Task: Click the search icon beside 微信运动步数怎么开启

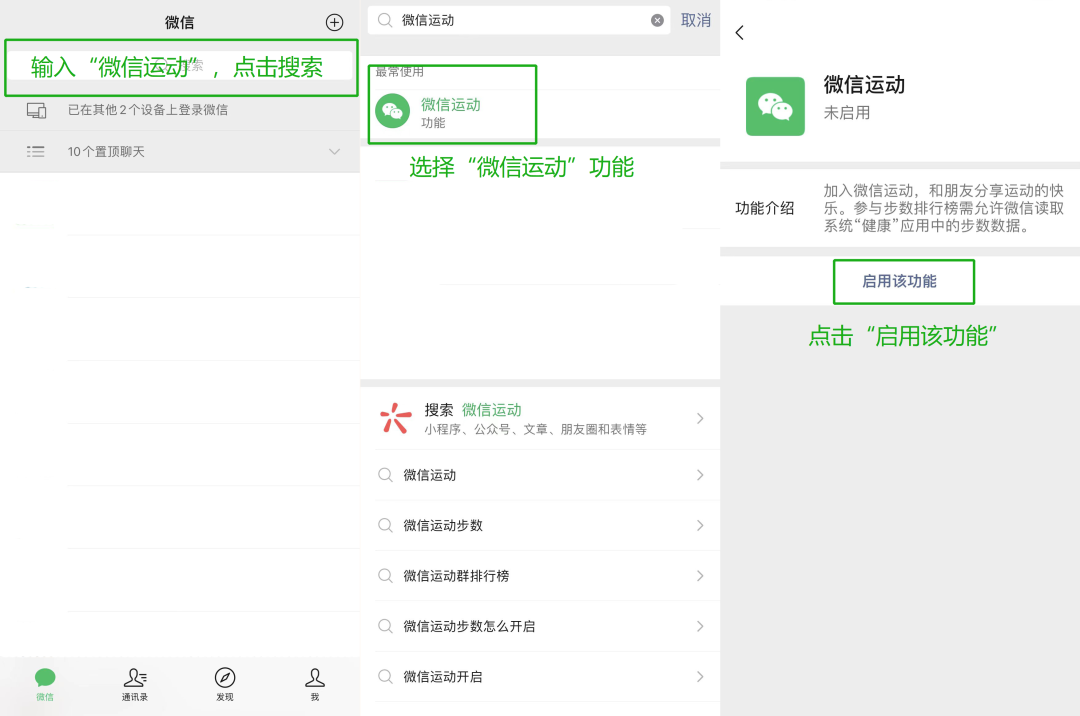Action: pos(385,626)
